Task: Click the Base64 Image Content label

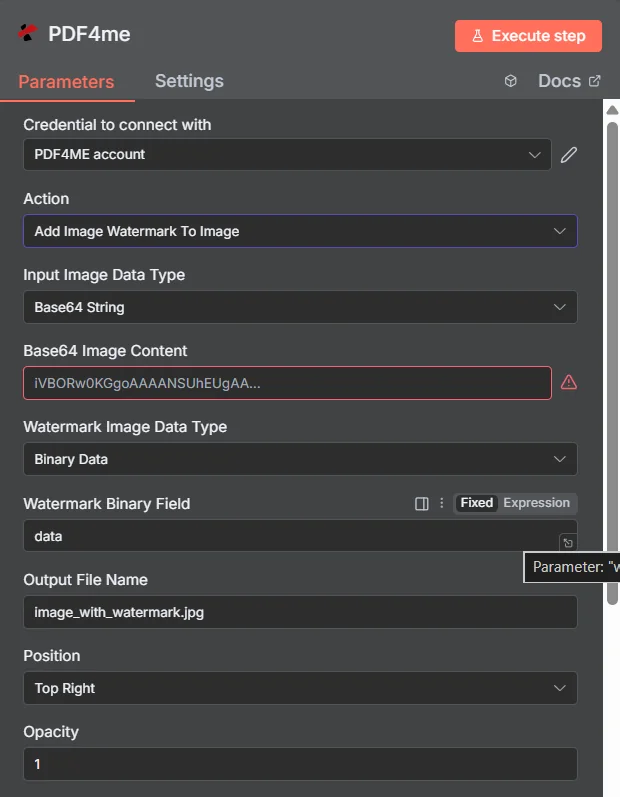Action: 105,351
